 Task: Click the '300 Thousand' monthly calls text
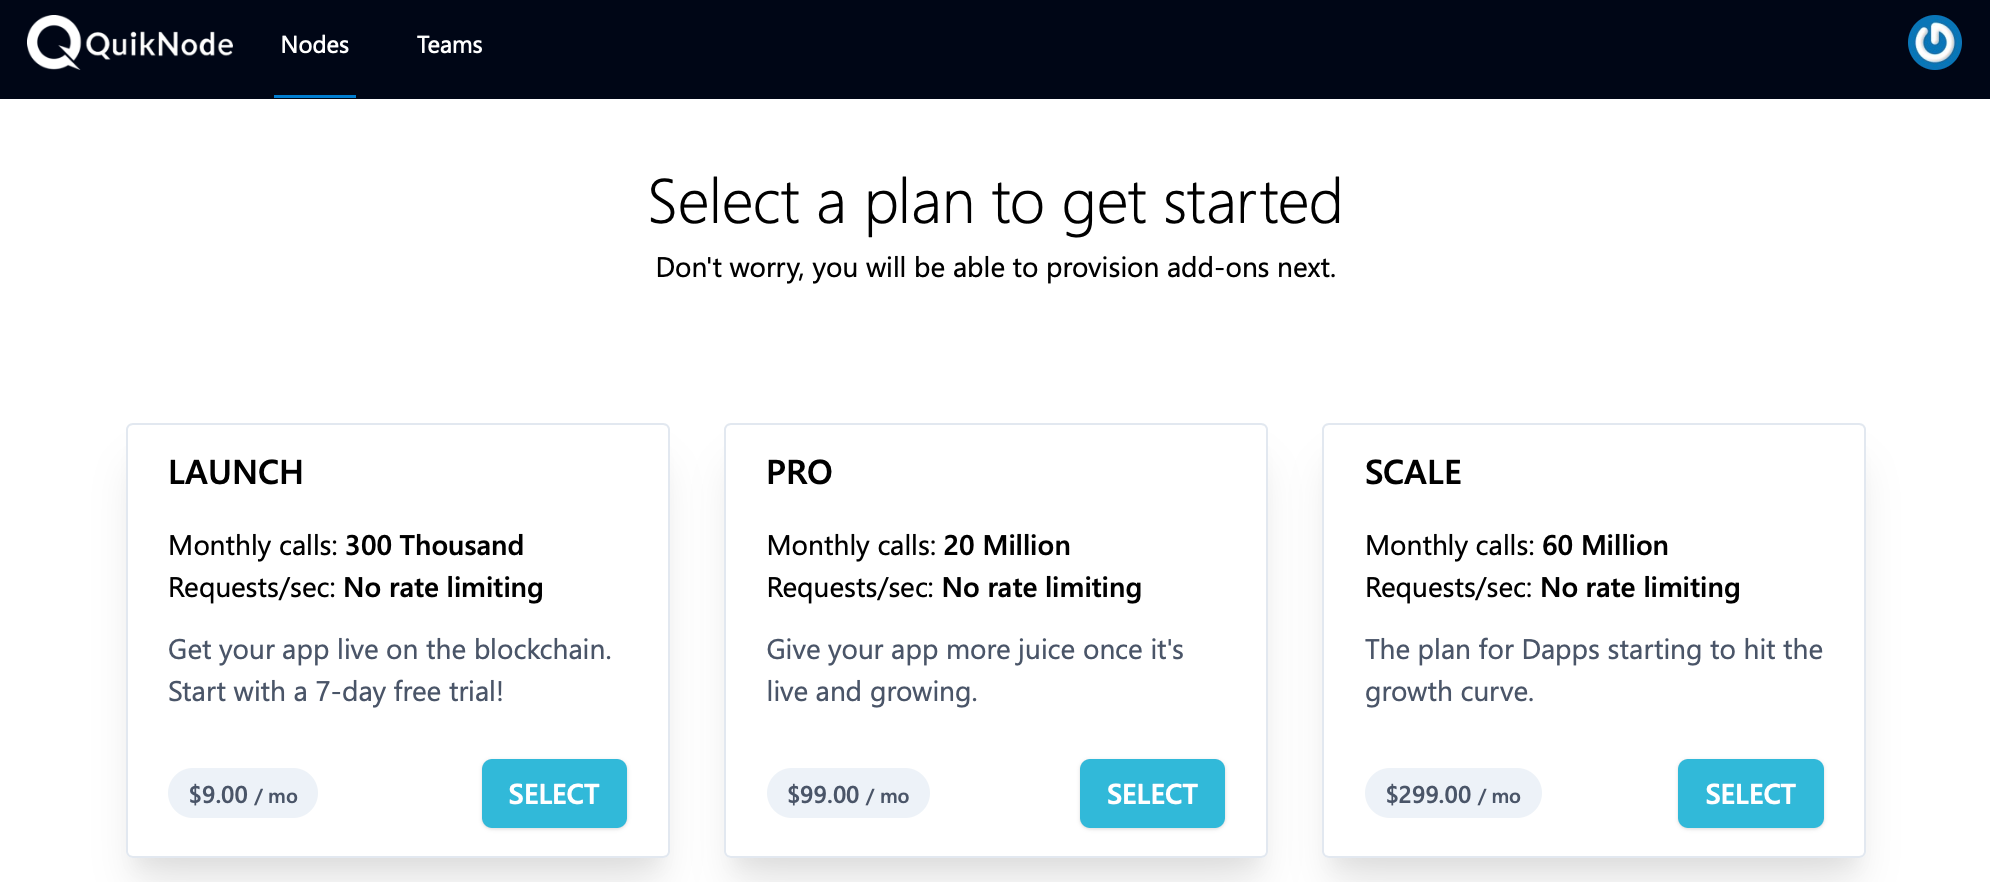tap(434, 545)
